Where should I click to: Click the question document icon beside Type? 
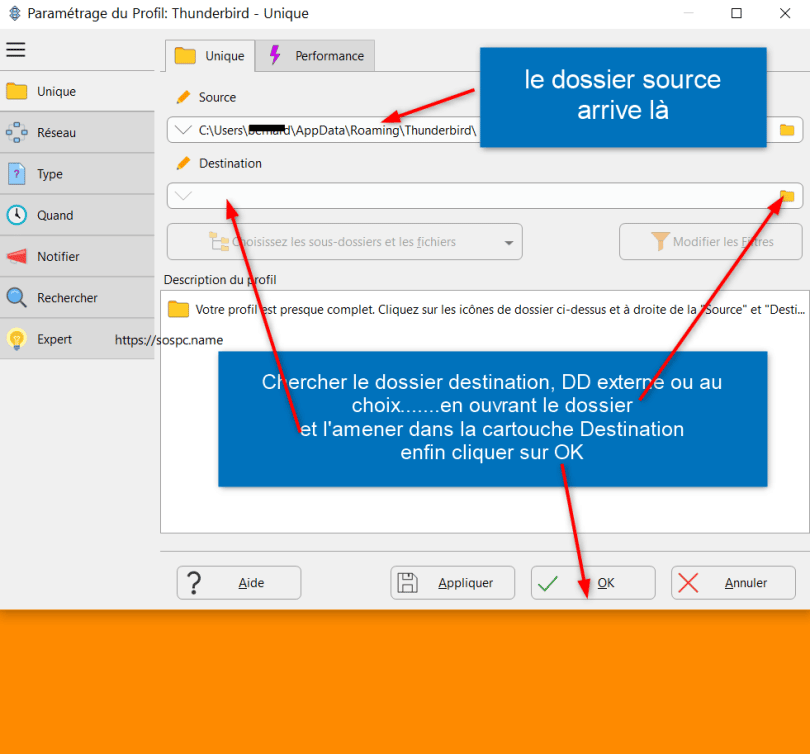coord(17,174)
